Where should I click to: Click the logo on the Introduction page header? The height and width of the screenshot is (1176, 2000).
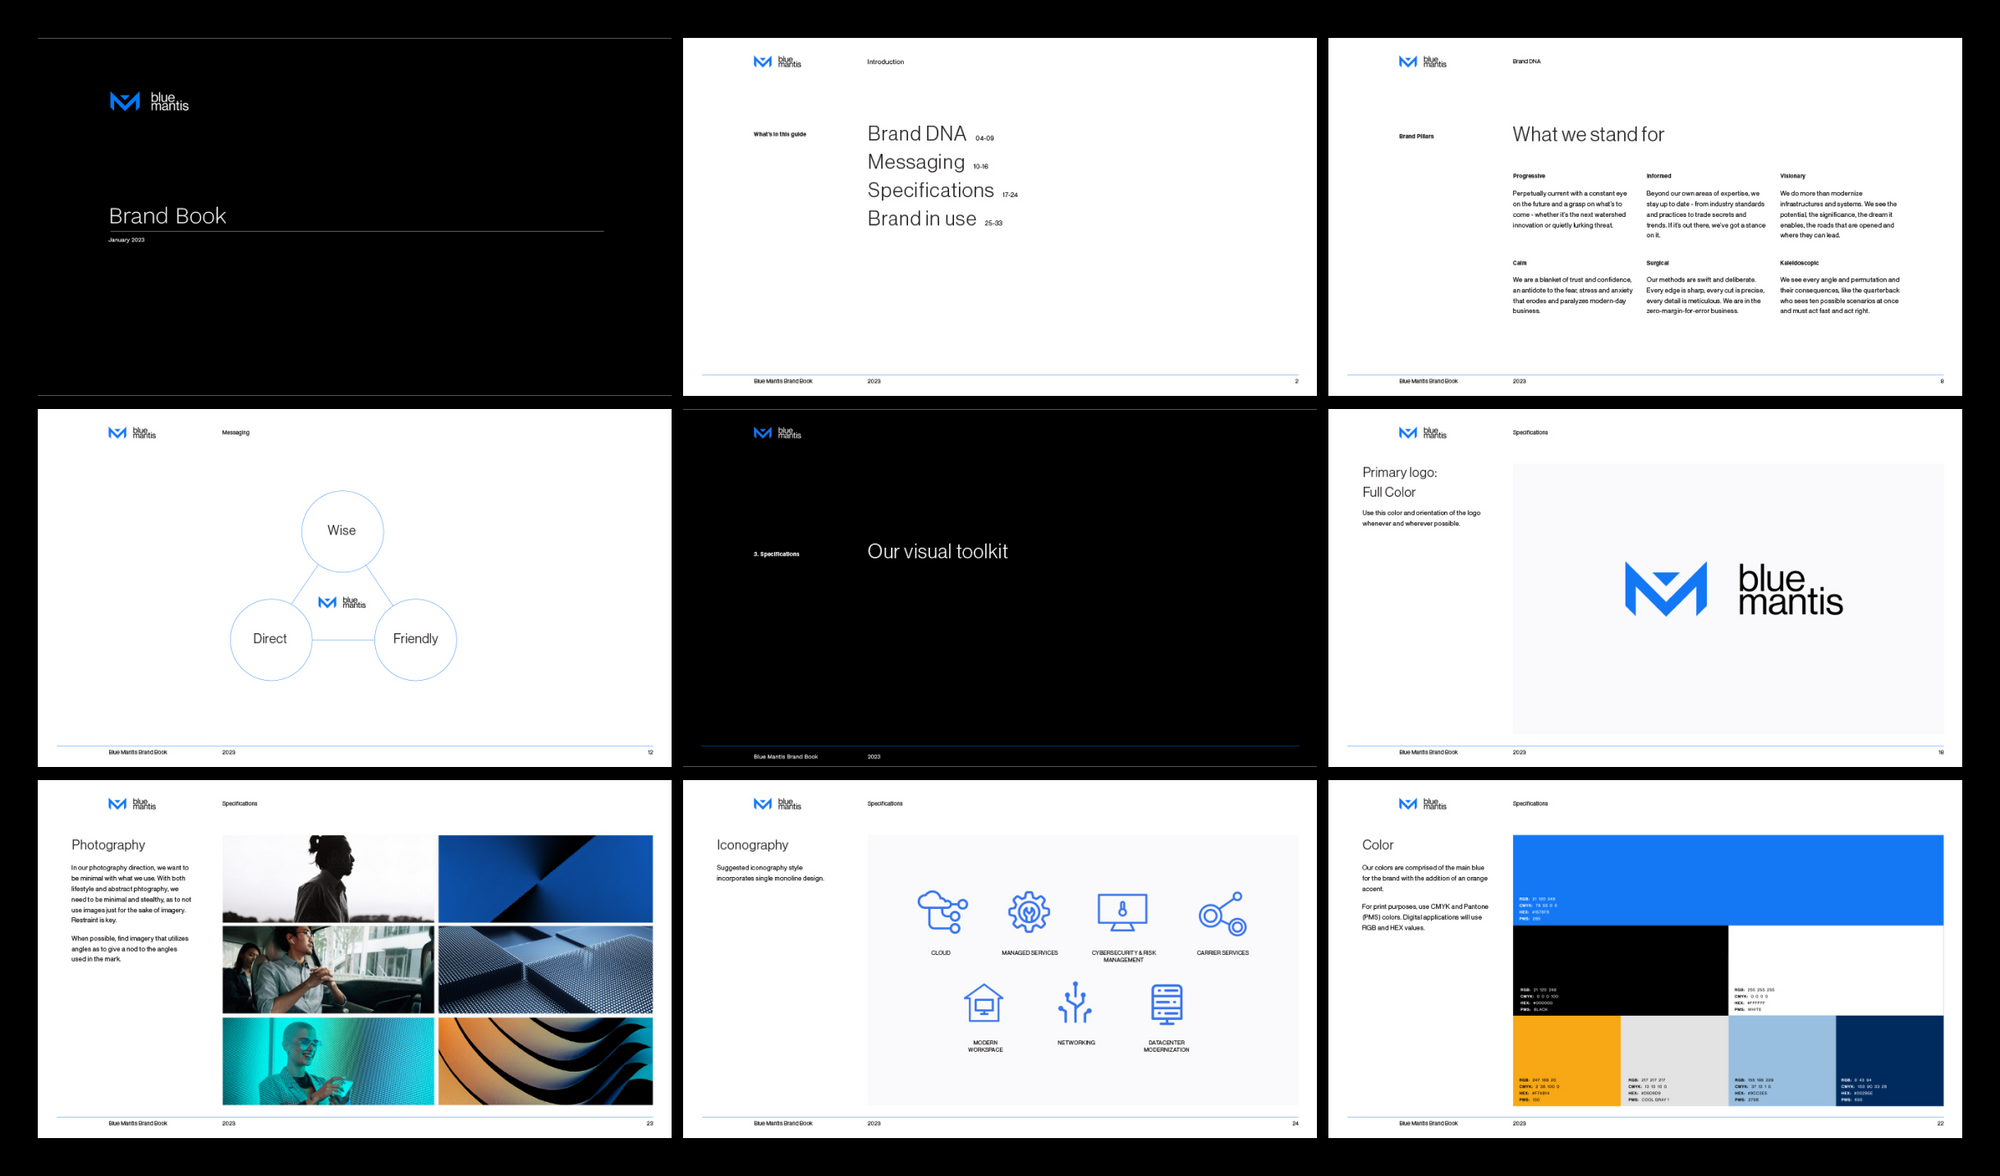coord(777,62)
